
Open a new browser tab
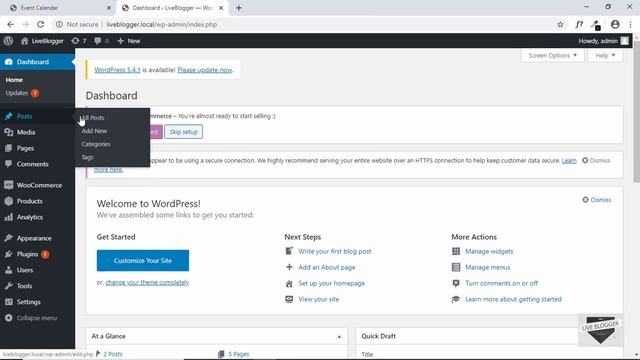[239, 8]
